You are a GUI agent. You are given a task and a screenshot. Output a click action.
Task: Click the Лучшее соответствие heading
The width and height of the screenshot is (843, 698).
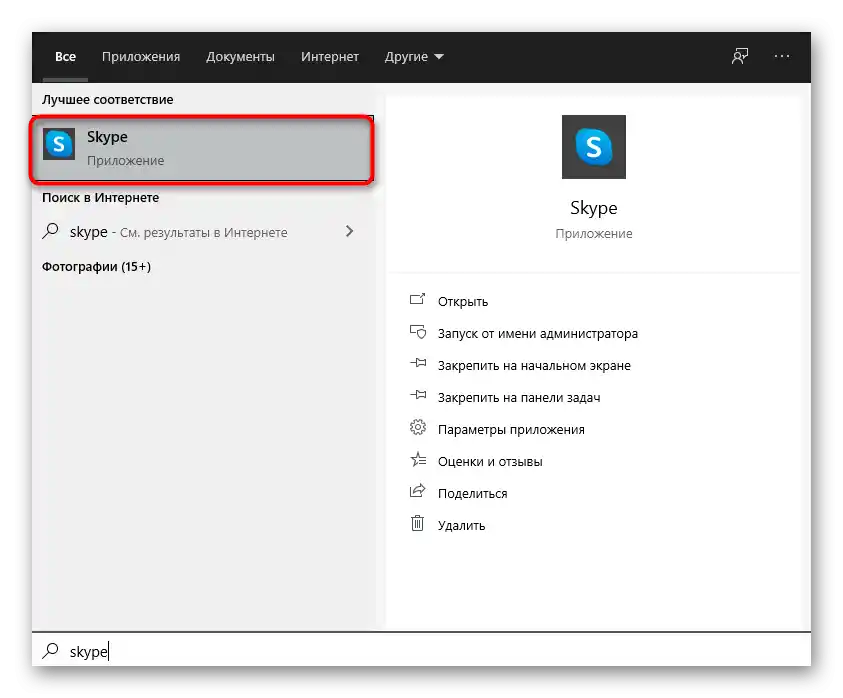[108, 99]
